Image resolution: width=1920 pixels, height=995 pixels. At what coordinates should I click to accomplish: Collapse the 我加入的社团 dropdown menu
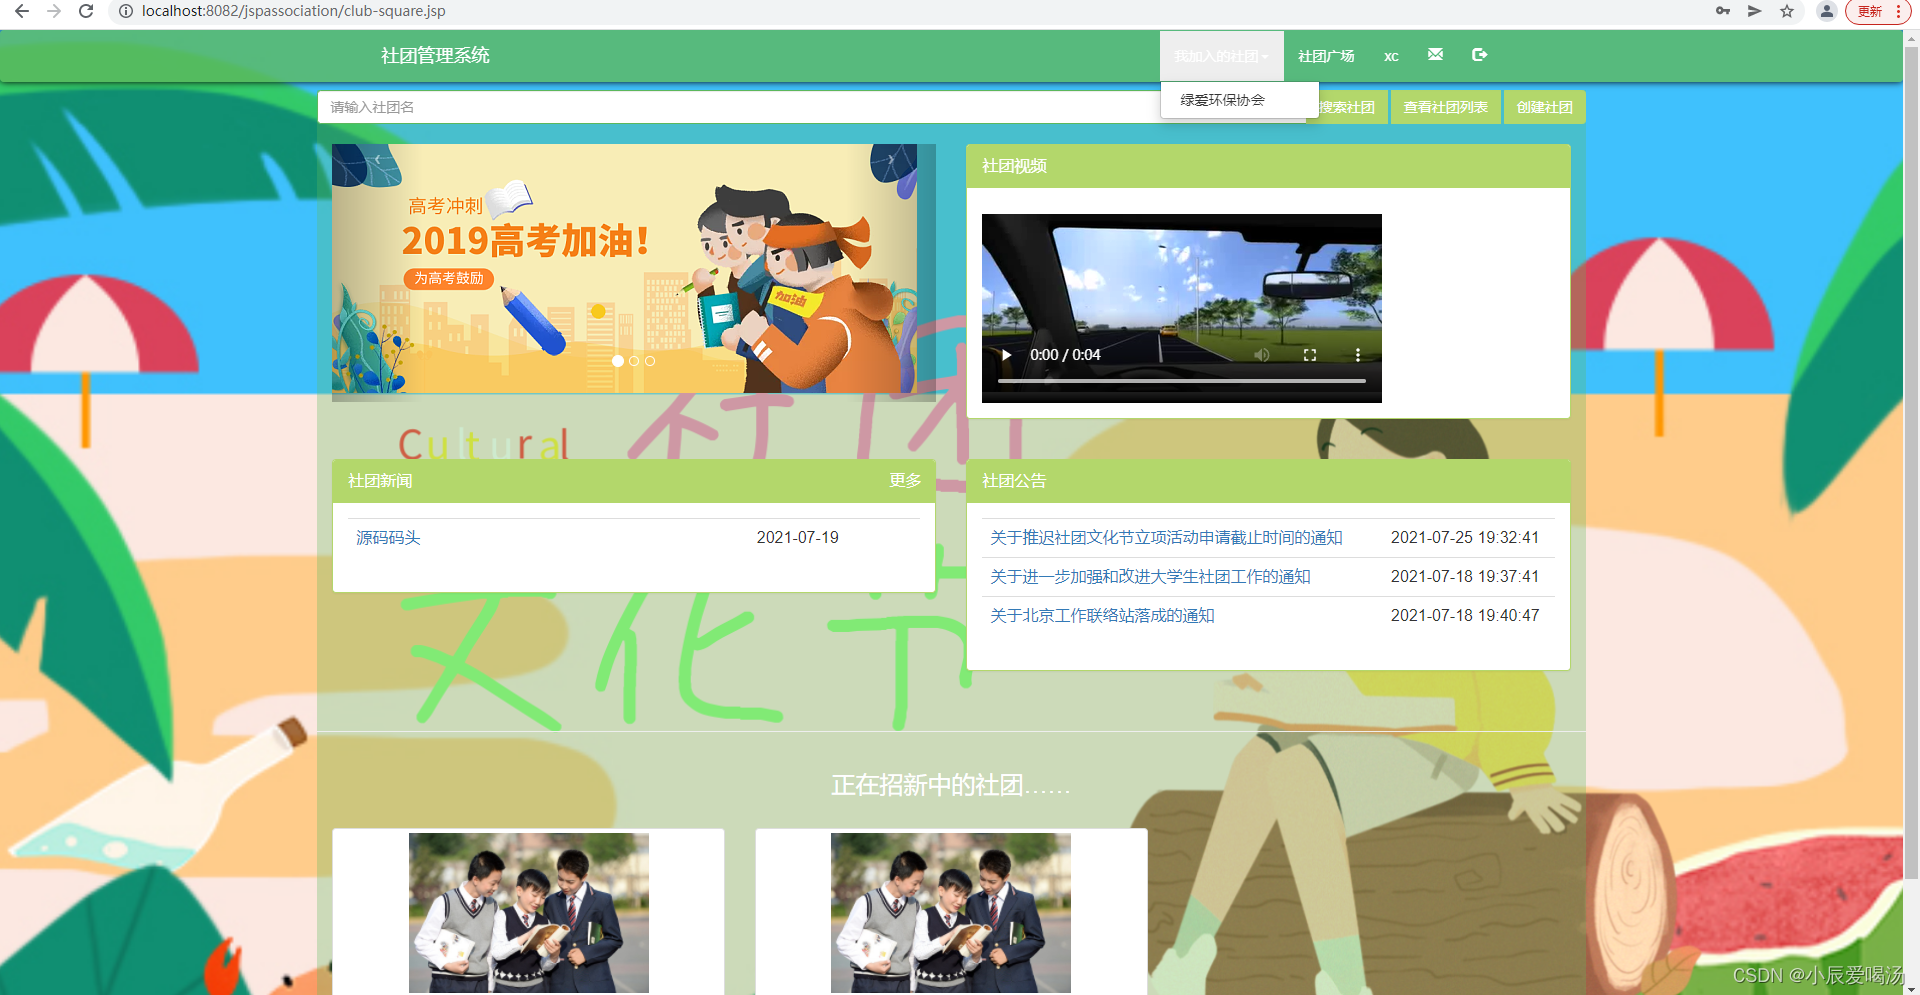coord(1221,56)
